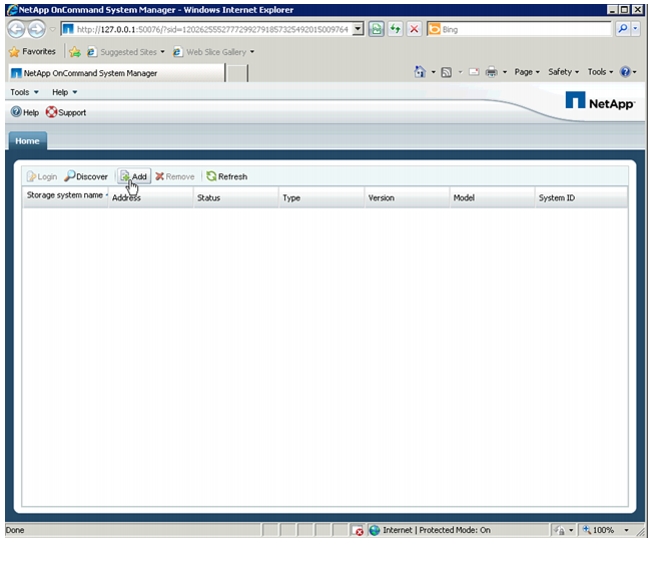Sort by Version column header
This screenshot has width=650, height=565.
(407, 198)
